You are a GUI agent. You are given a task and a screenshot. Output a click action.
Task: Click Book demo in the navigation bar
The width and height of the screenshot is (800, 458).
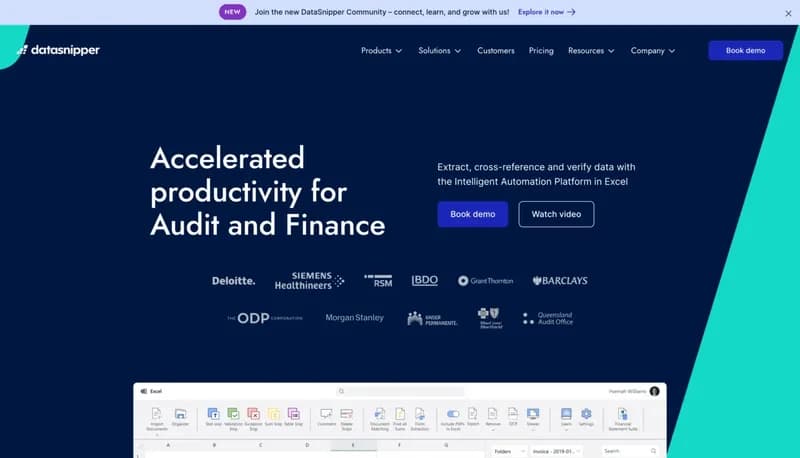click(x=745, y=50)
